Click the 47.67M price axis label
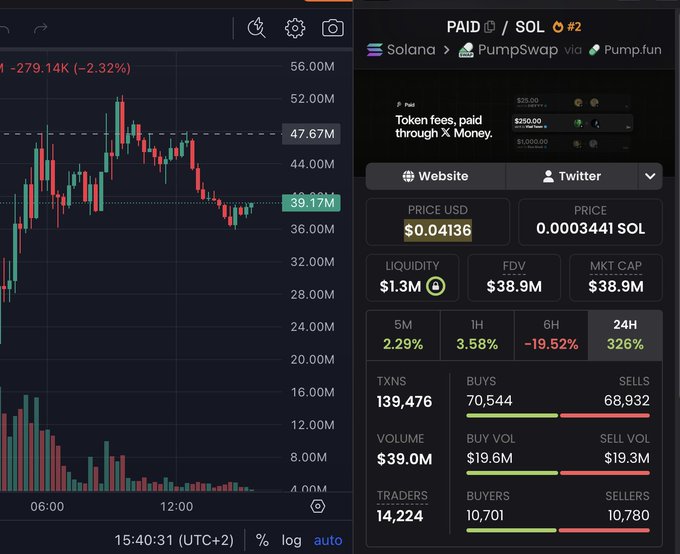The height and width of the screenshot is (554, 680). tap(311, 134)
